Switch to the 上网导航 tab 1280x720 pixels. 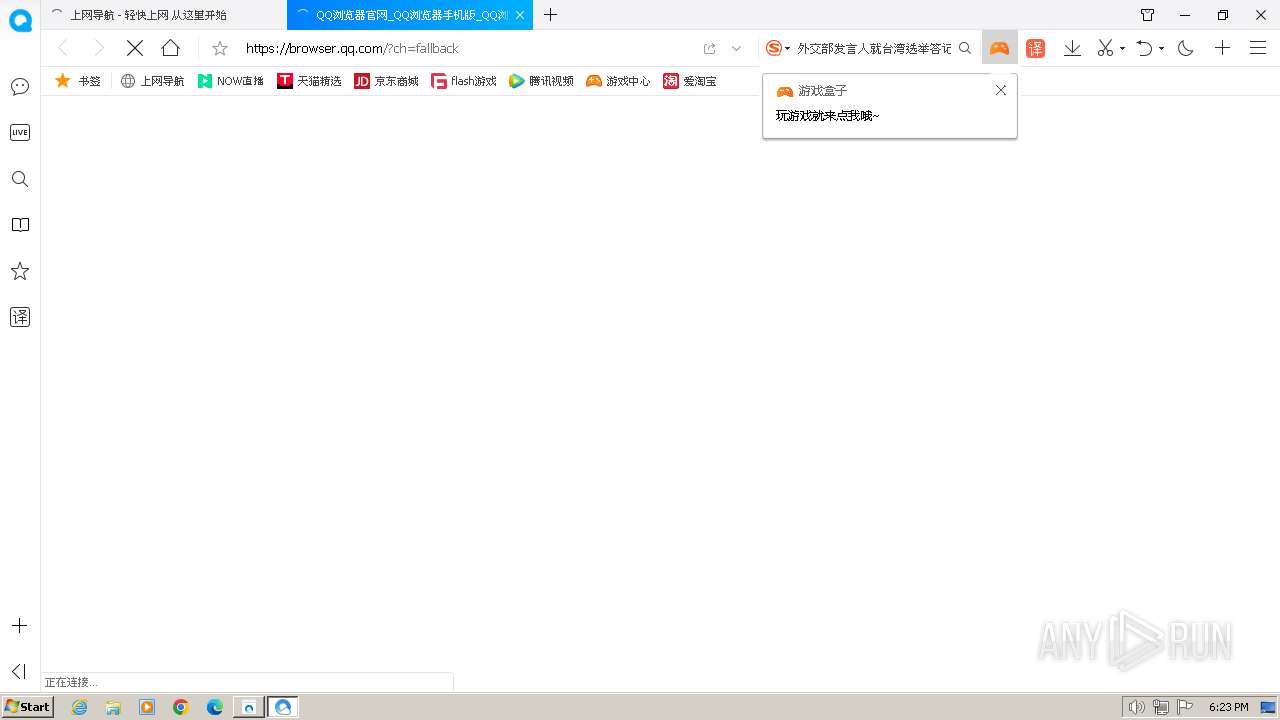click(163, 15)
